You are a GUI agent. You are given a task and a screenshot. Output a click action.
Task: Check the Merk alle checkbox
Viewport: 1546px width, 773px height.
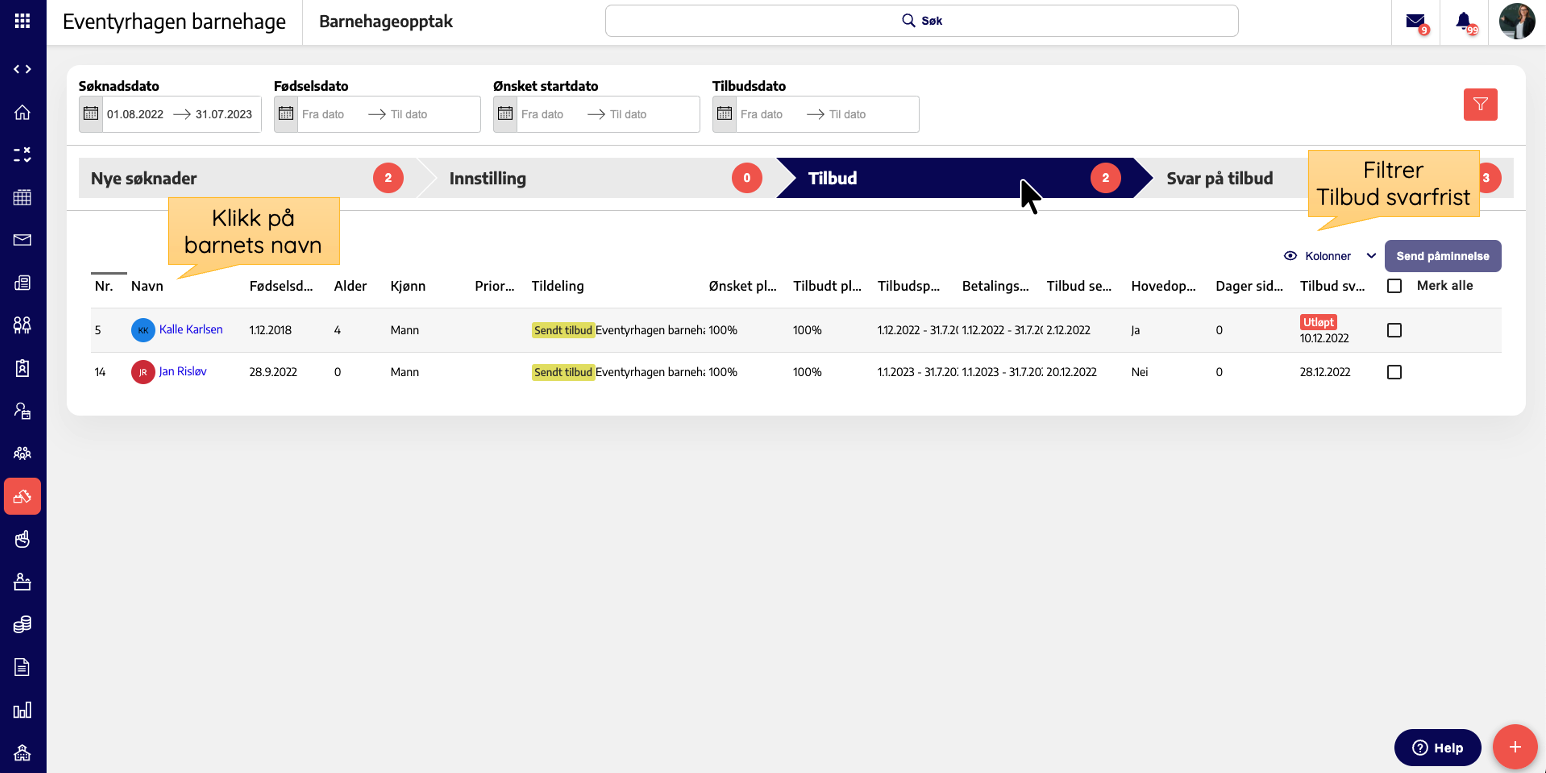(x=1394, y=286)
